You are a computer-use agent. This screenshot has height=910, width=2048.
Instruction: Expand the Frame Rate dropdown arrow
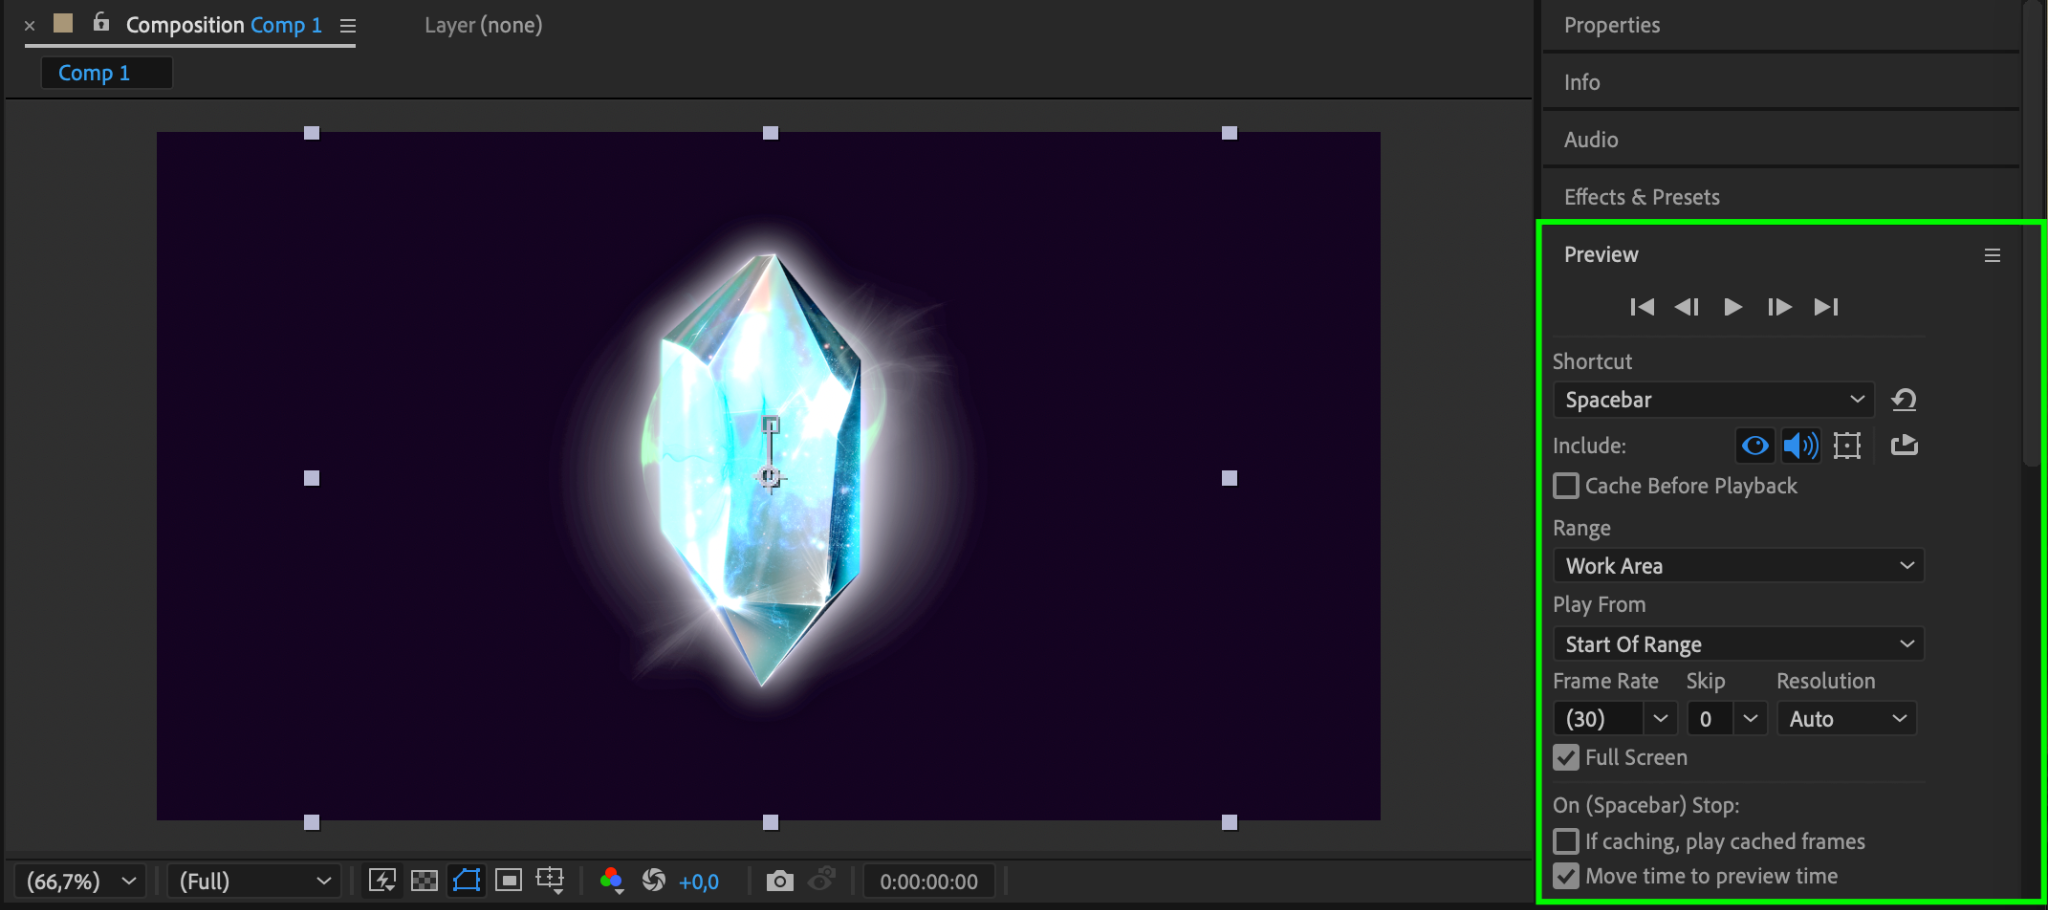1660,719
